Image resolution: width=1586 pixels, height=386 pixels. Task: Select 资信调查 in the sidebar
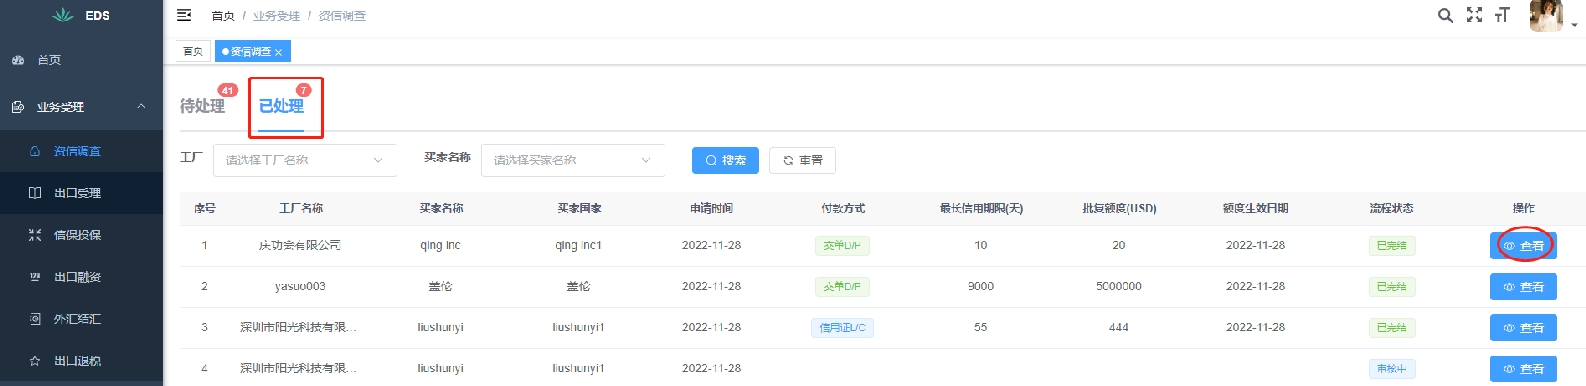81,151
